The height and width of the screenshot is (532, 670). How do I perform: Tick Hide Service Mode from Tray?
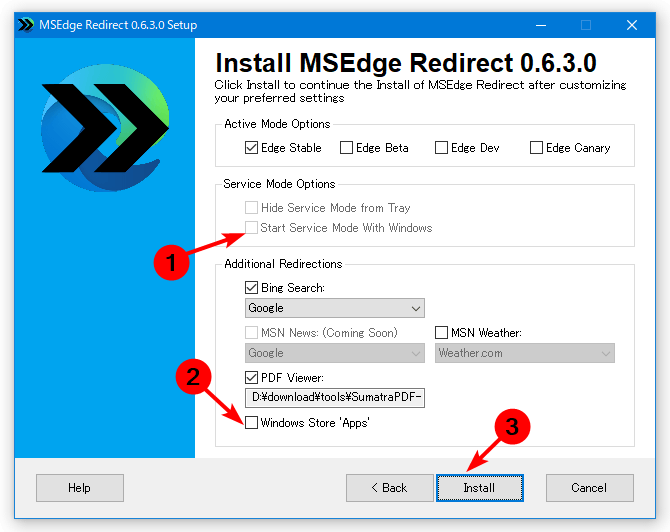[x=251, y=208]
